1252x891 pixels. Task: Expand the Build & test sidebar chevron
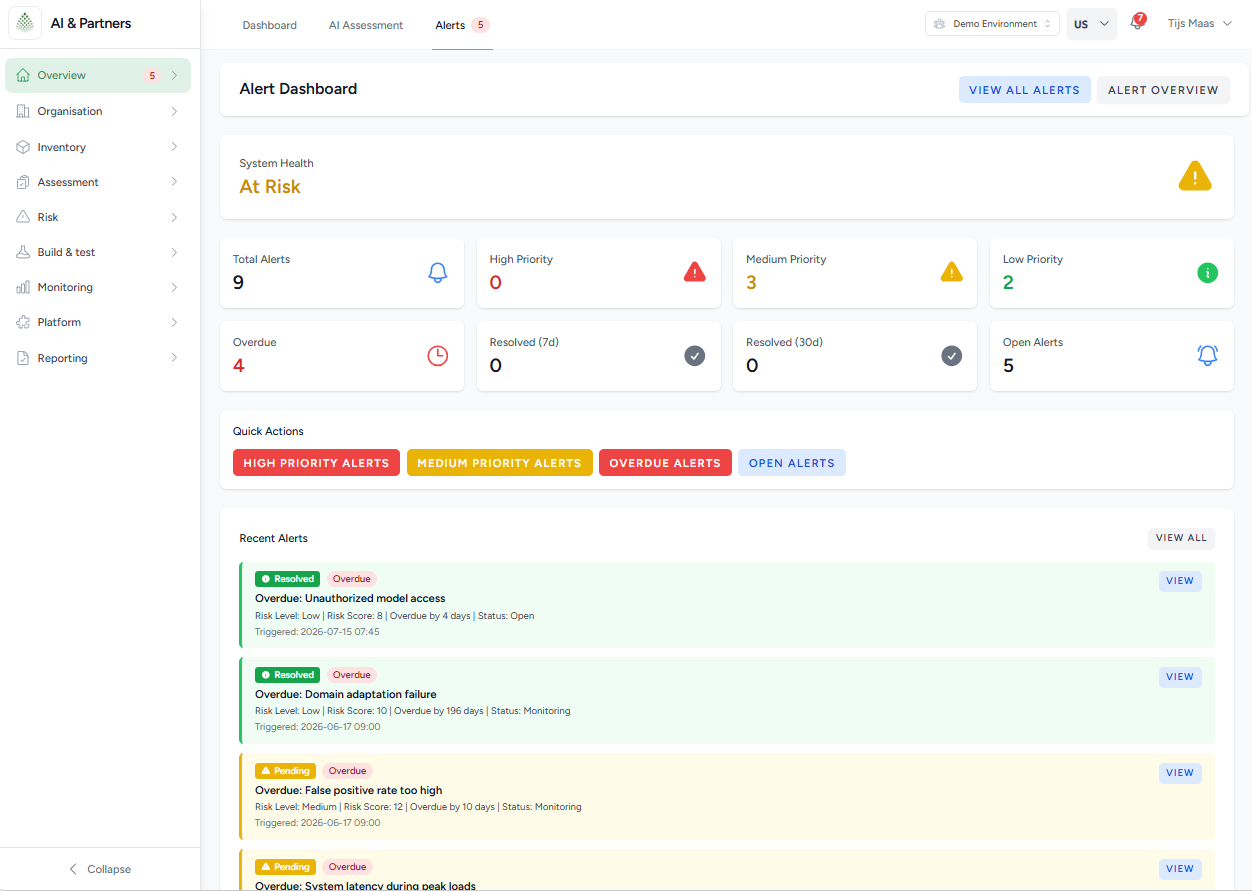point(174,252)
